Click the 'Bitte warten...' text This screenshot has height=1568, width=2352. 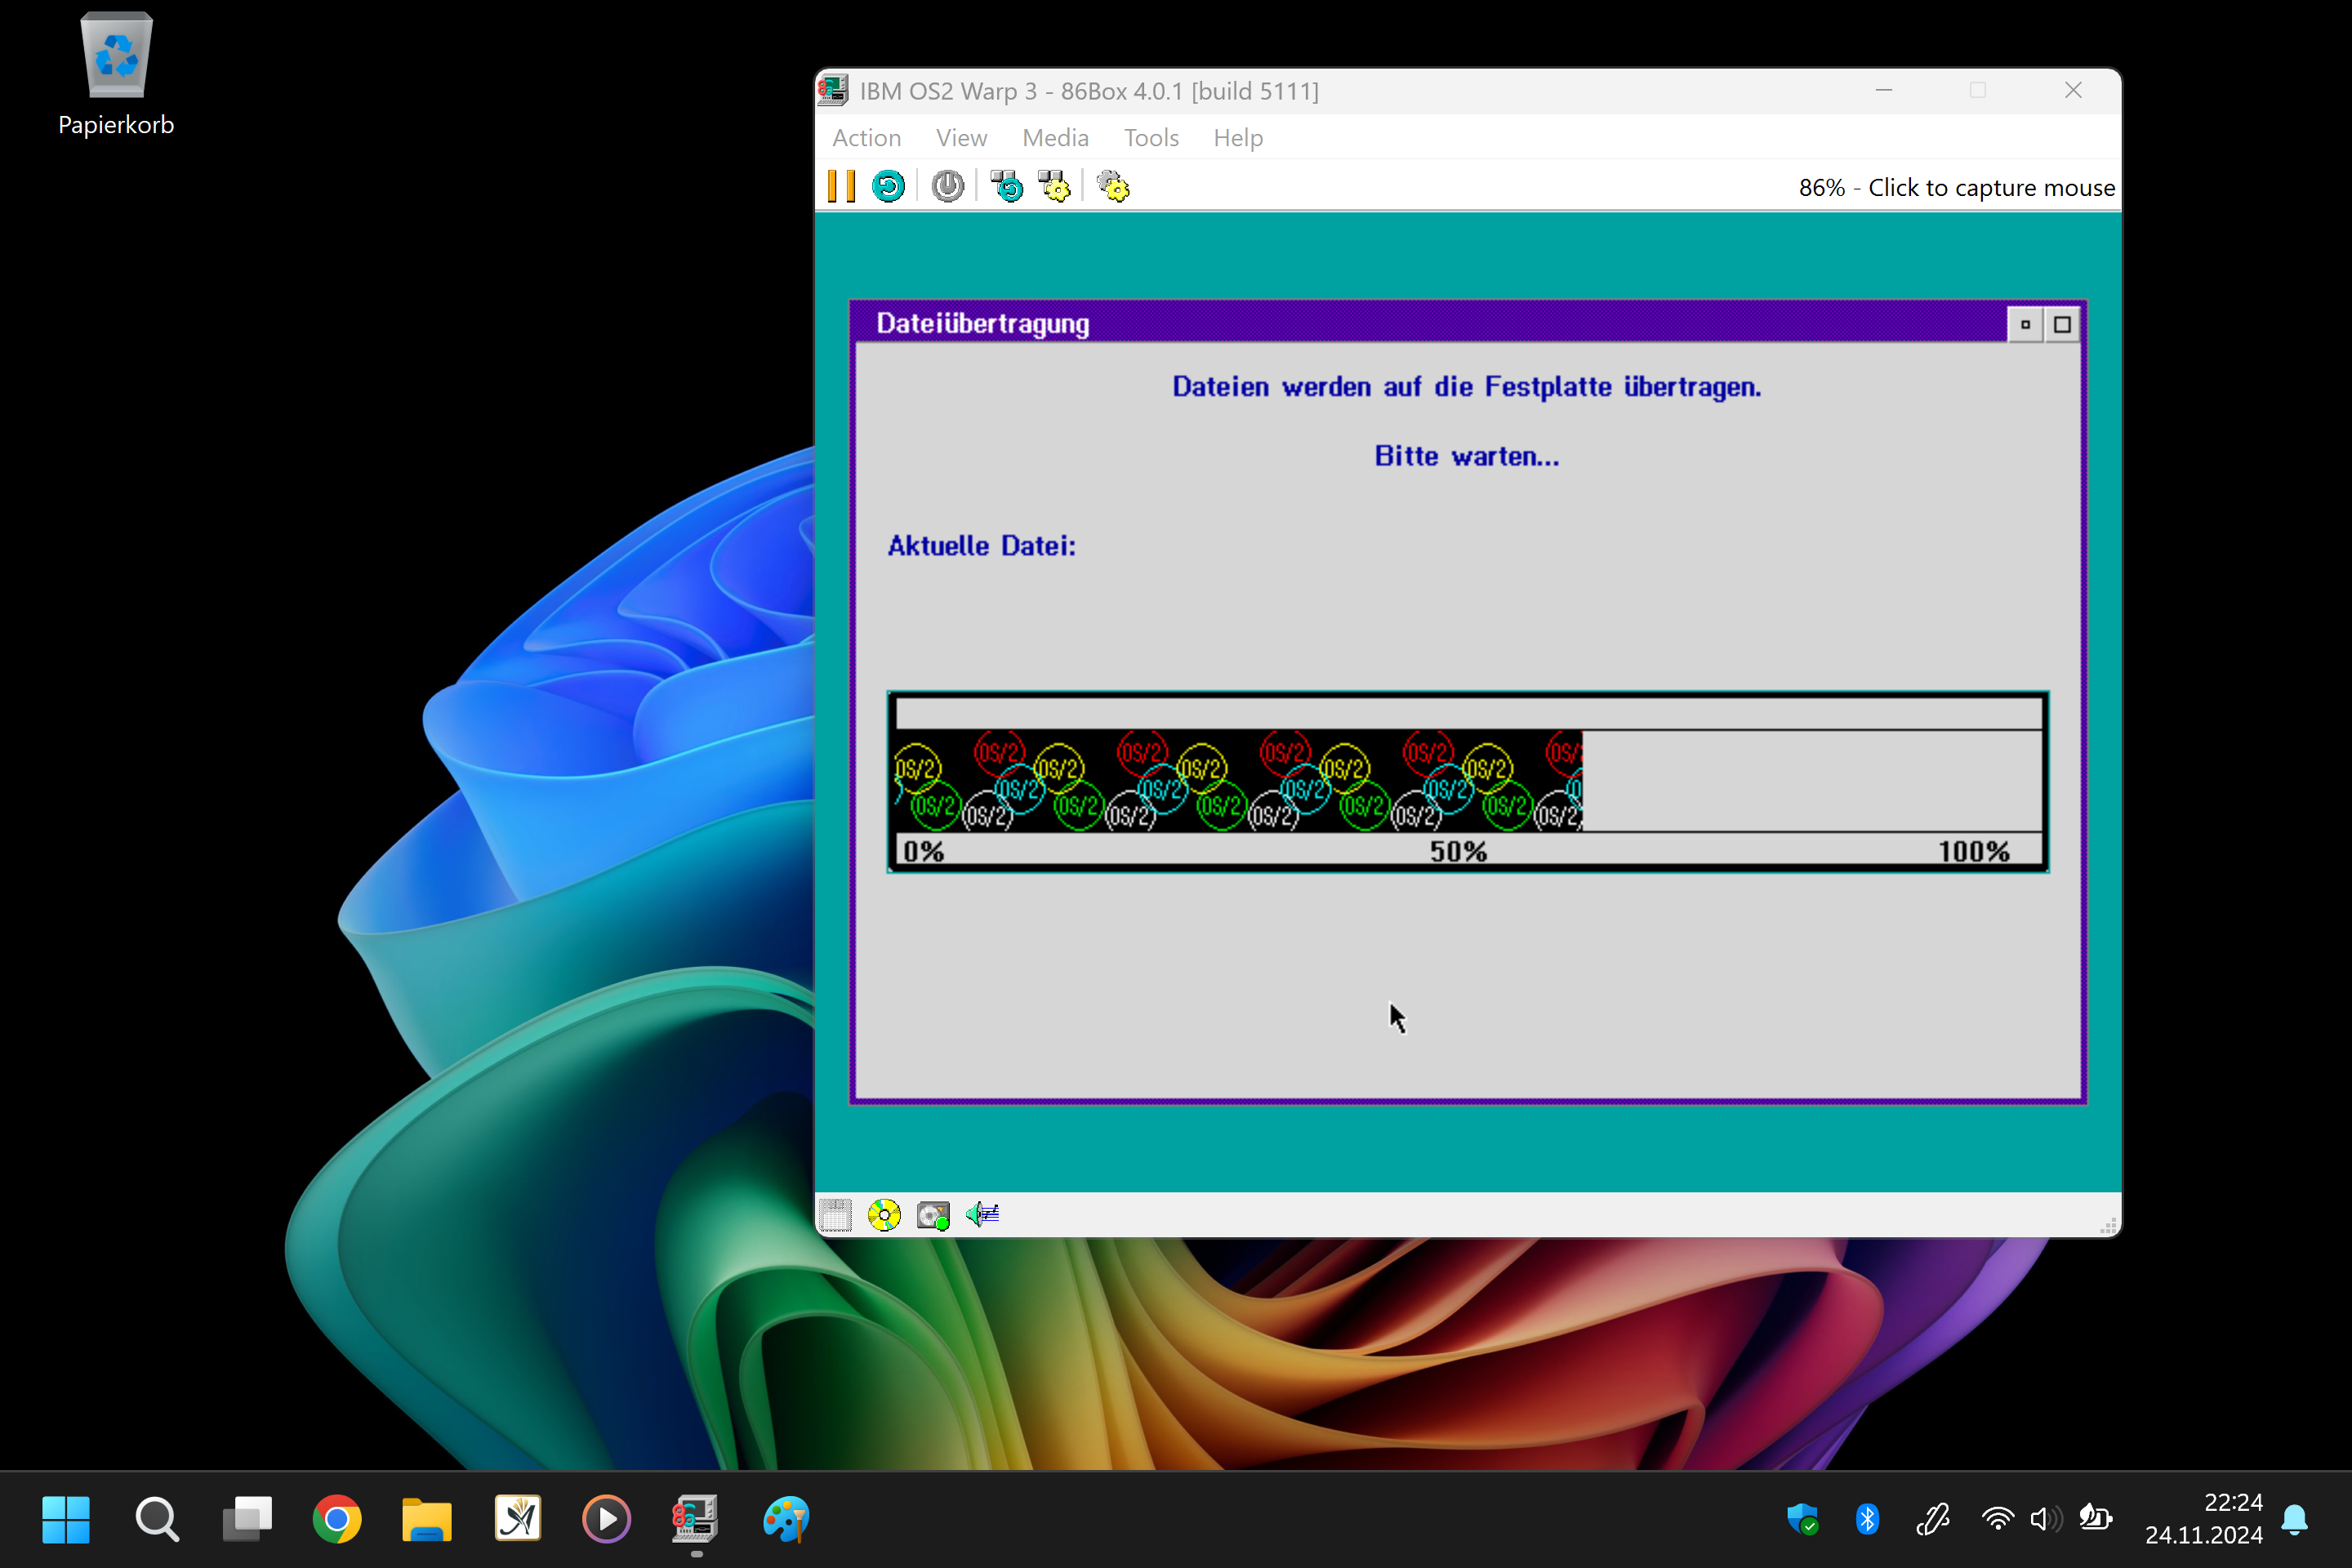click(x=1467, y=456)
